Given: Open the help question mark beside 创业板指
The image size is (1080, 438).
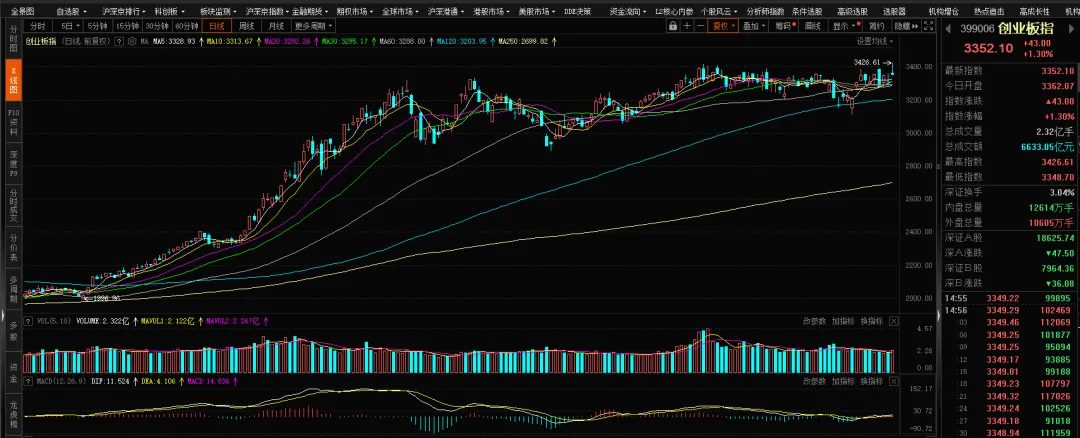Looking at the screenshot, I should click(x=120, y=41).
